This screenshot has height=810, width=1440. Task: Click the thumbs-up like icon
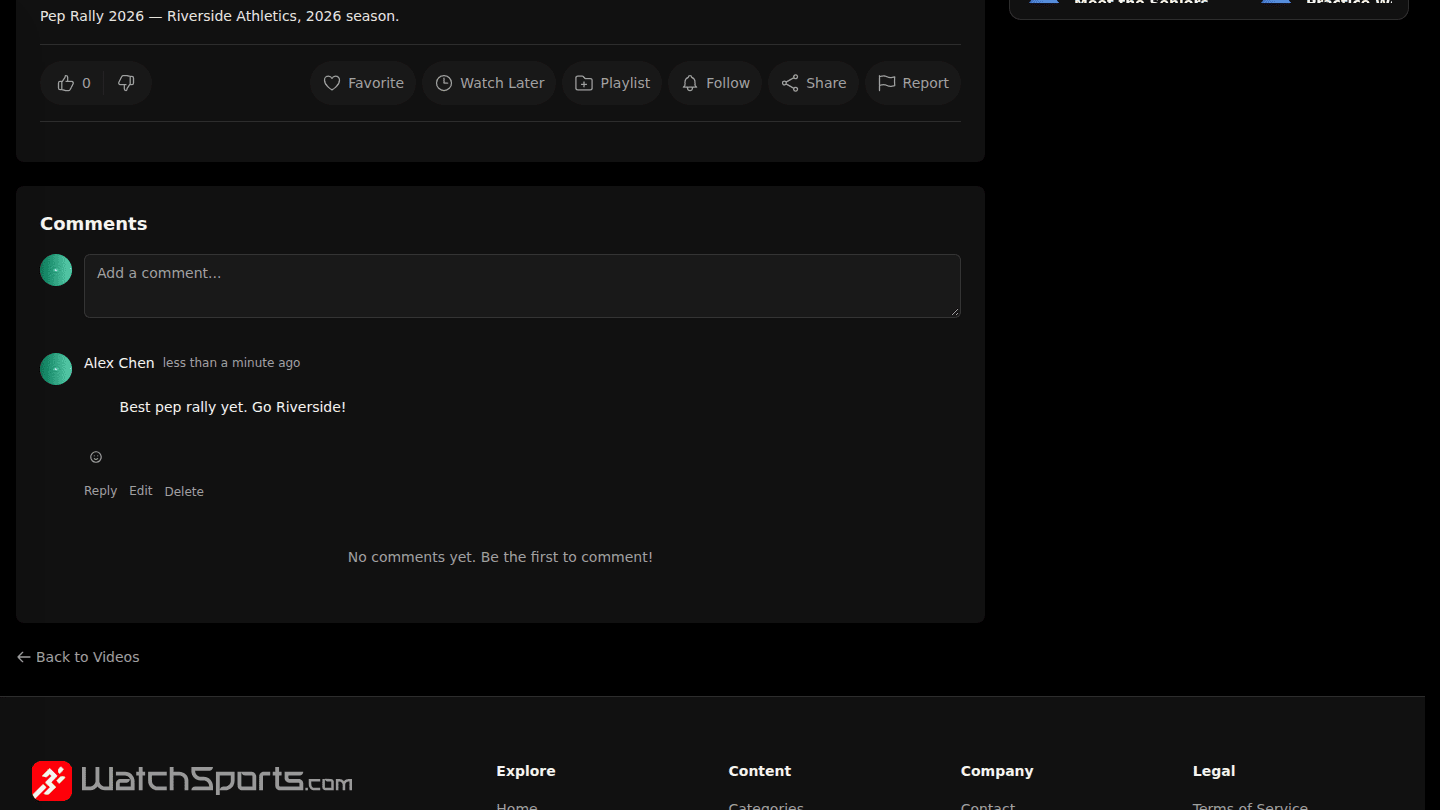(x=66, y=83)
